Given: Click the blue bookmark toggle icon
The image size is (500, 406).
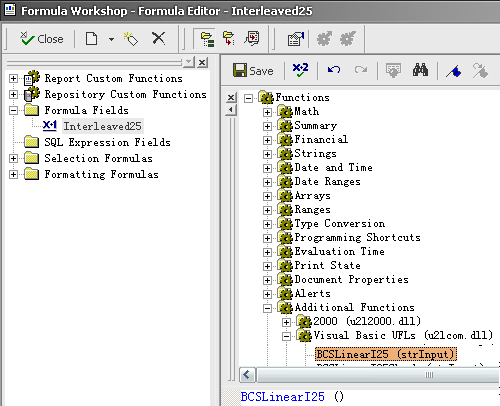Looking at the screenshot, I should coord(454,71).
